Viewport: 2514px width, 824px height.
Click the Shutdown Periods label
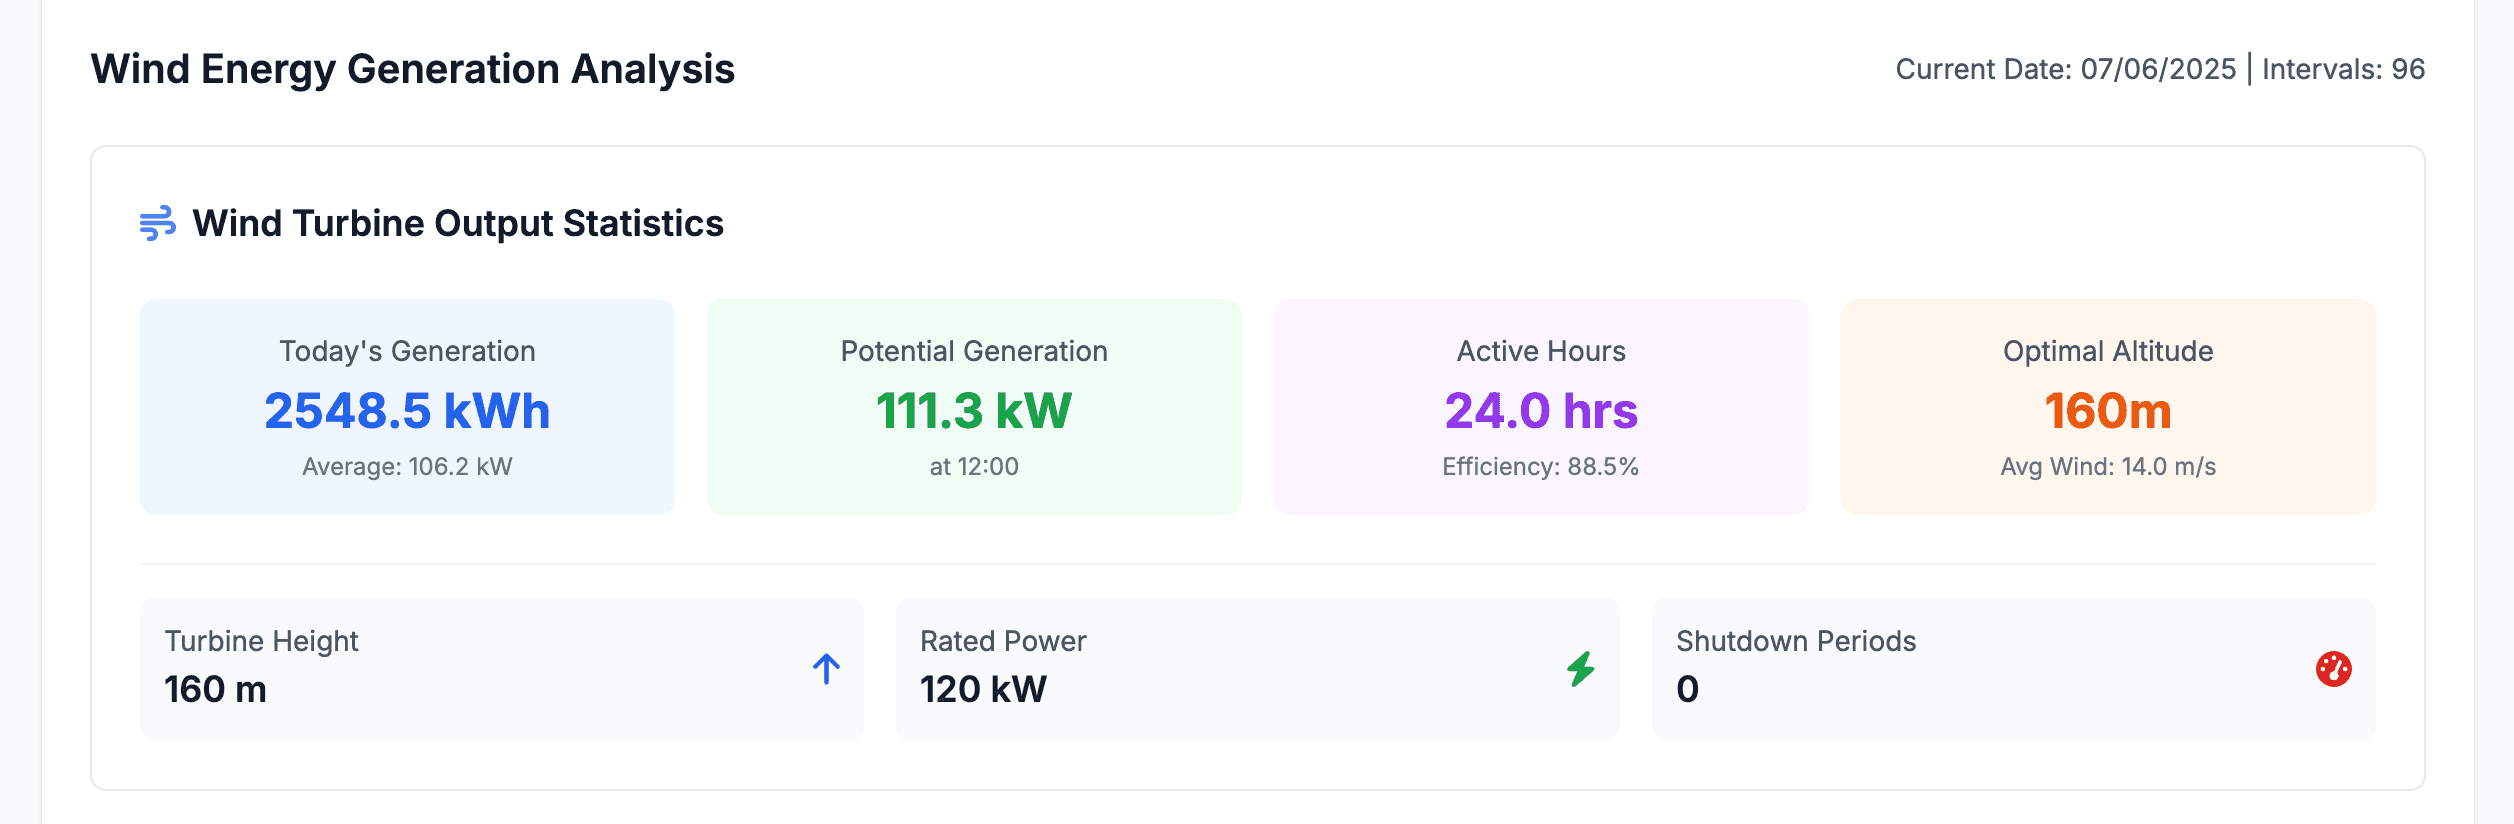tap(1796, 641)
